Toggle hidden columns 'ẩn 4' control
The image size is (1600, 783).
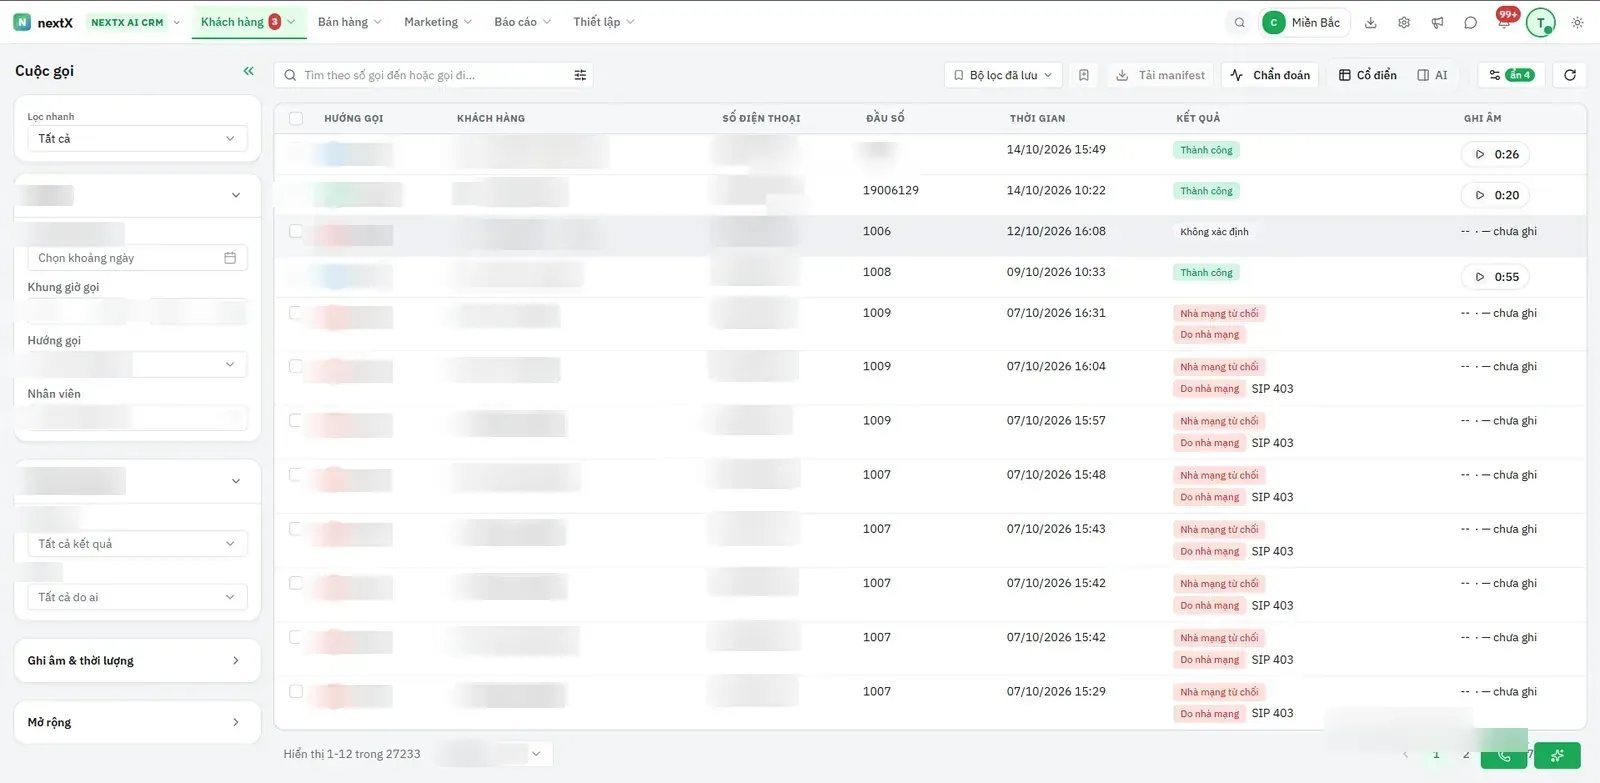[1511, 75]
